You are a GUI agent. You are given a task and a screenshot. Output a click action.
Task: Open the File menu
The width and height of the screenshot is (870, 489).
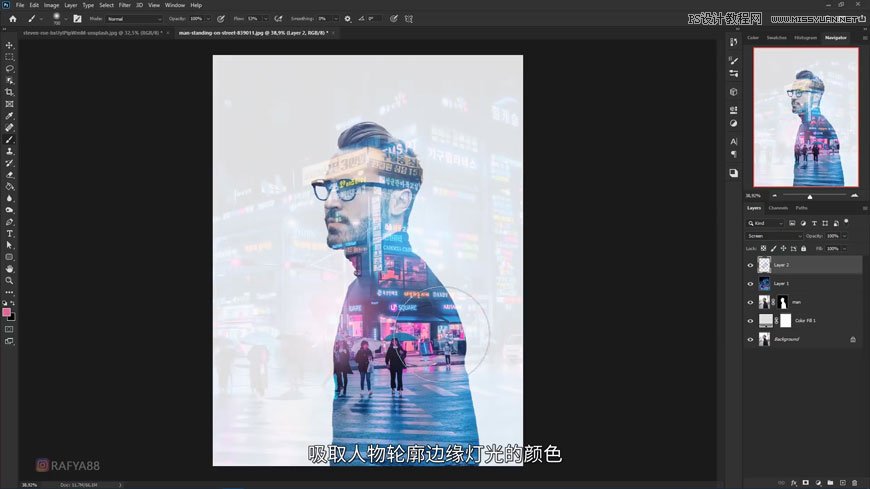20,5
